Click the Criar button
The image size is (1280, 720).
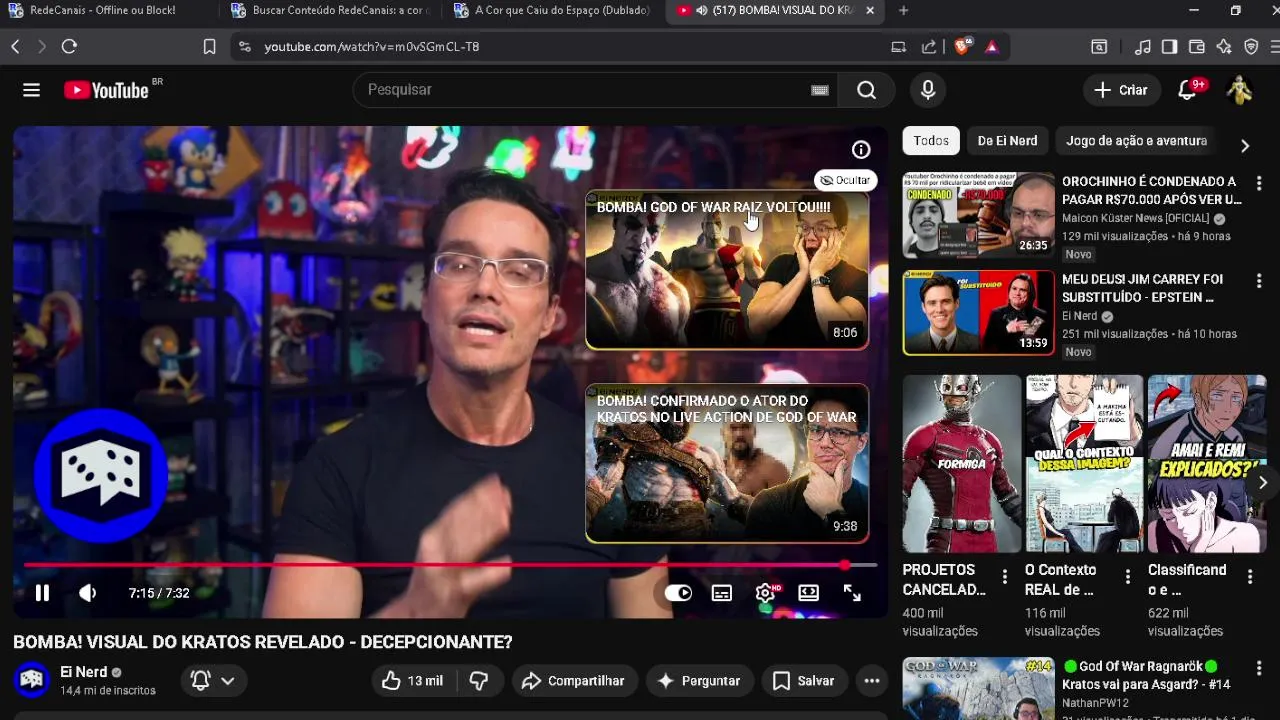pyautogui.click(x=1121, y=90)
